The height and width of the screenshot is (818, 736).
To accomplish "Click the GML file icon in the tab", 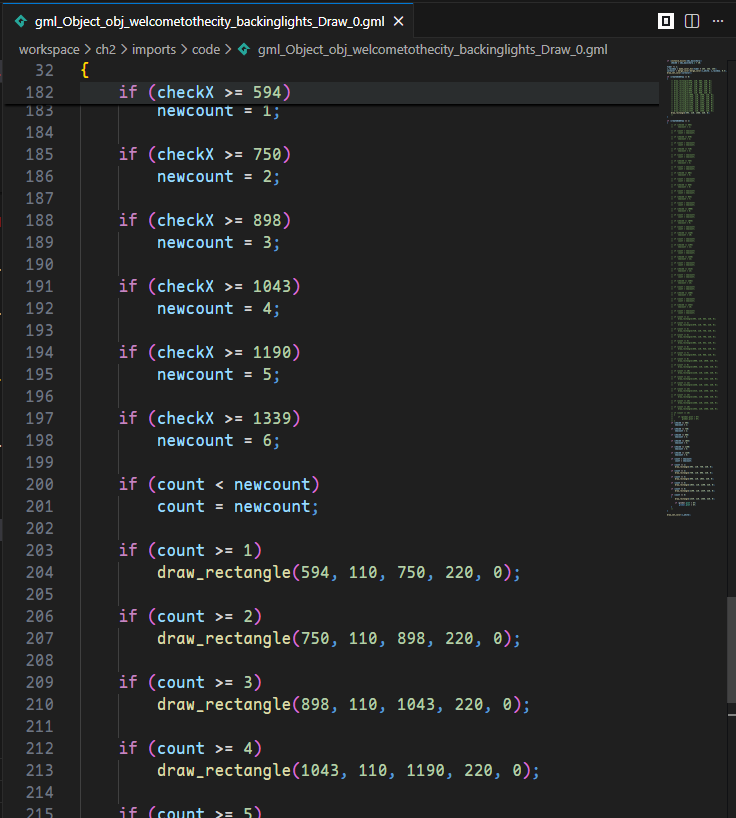I will point(21,21).
